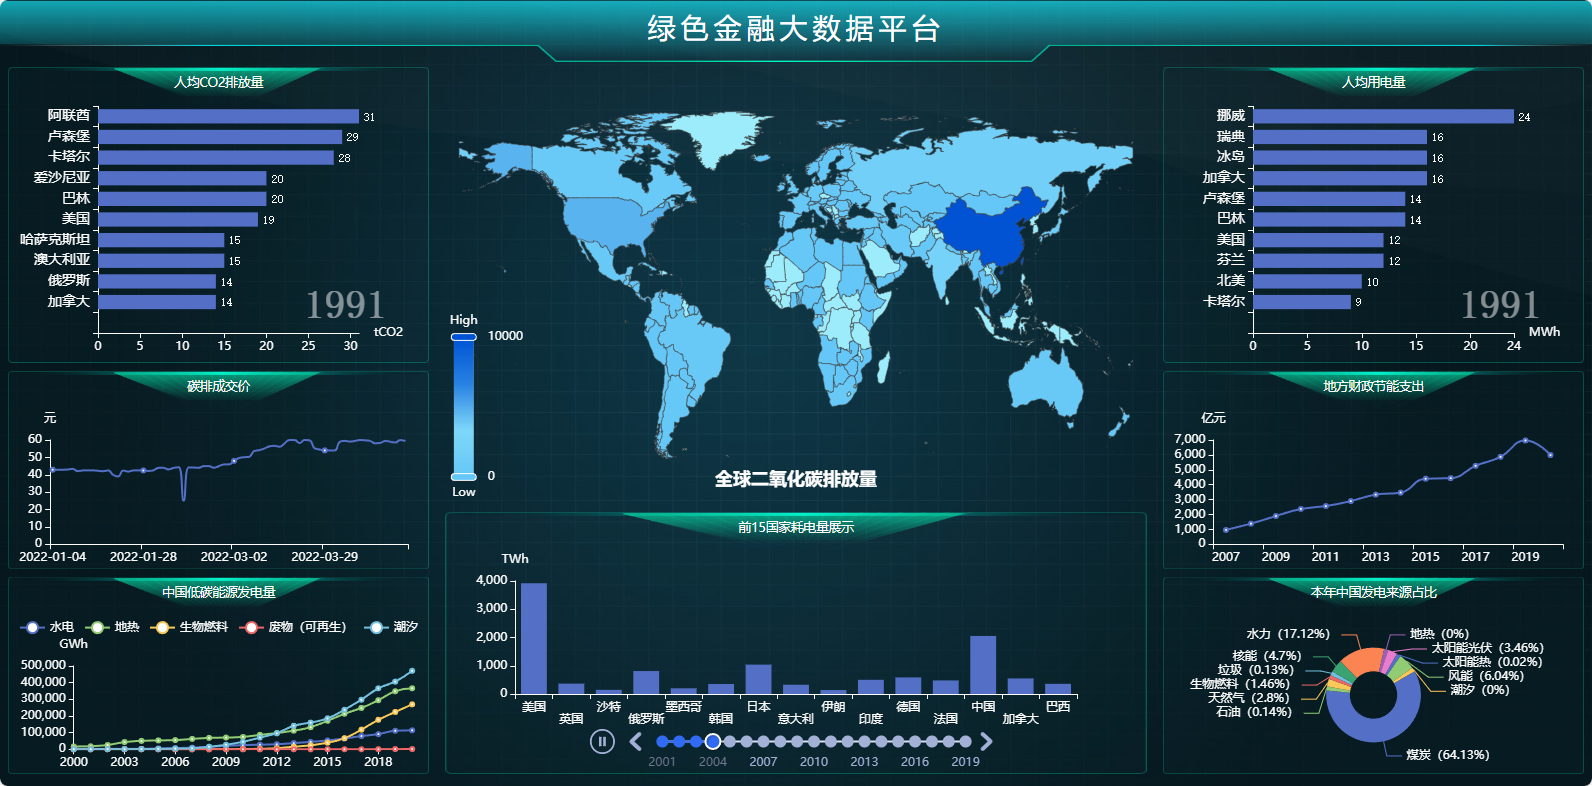
Task: Toggle the 废物（可再生）legend entry
Action: tap(252, 627)
